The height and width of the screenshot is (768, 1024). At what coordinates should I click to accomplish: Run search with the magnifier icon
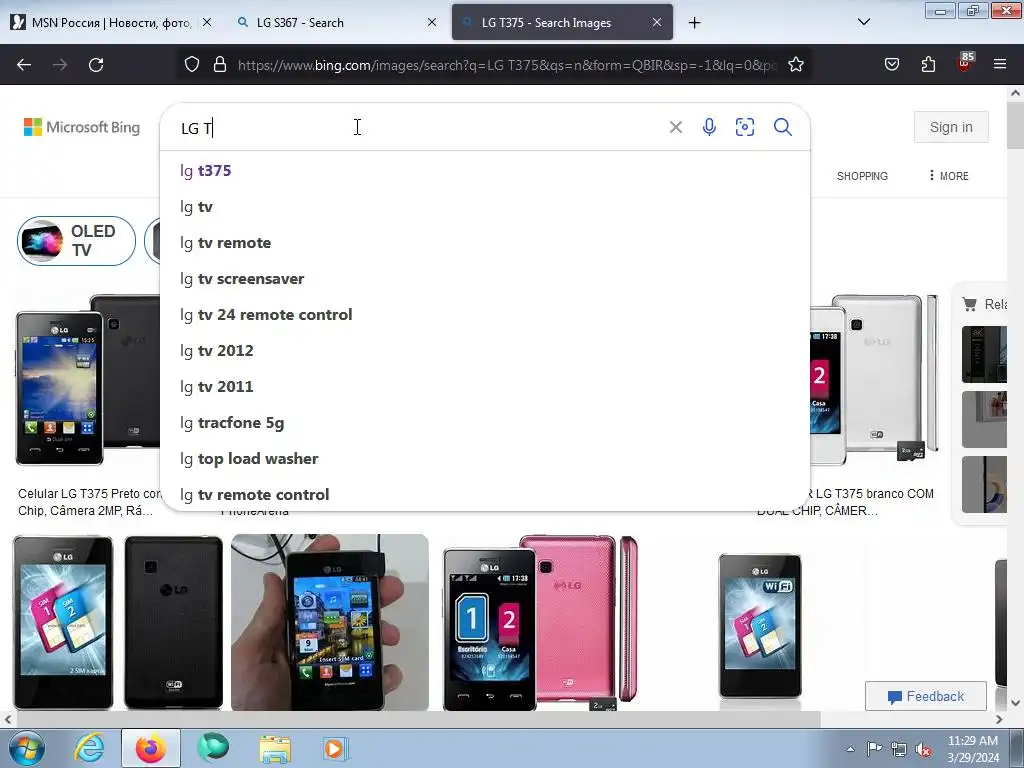coord(782,127)
